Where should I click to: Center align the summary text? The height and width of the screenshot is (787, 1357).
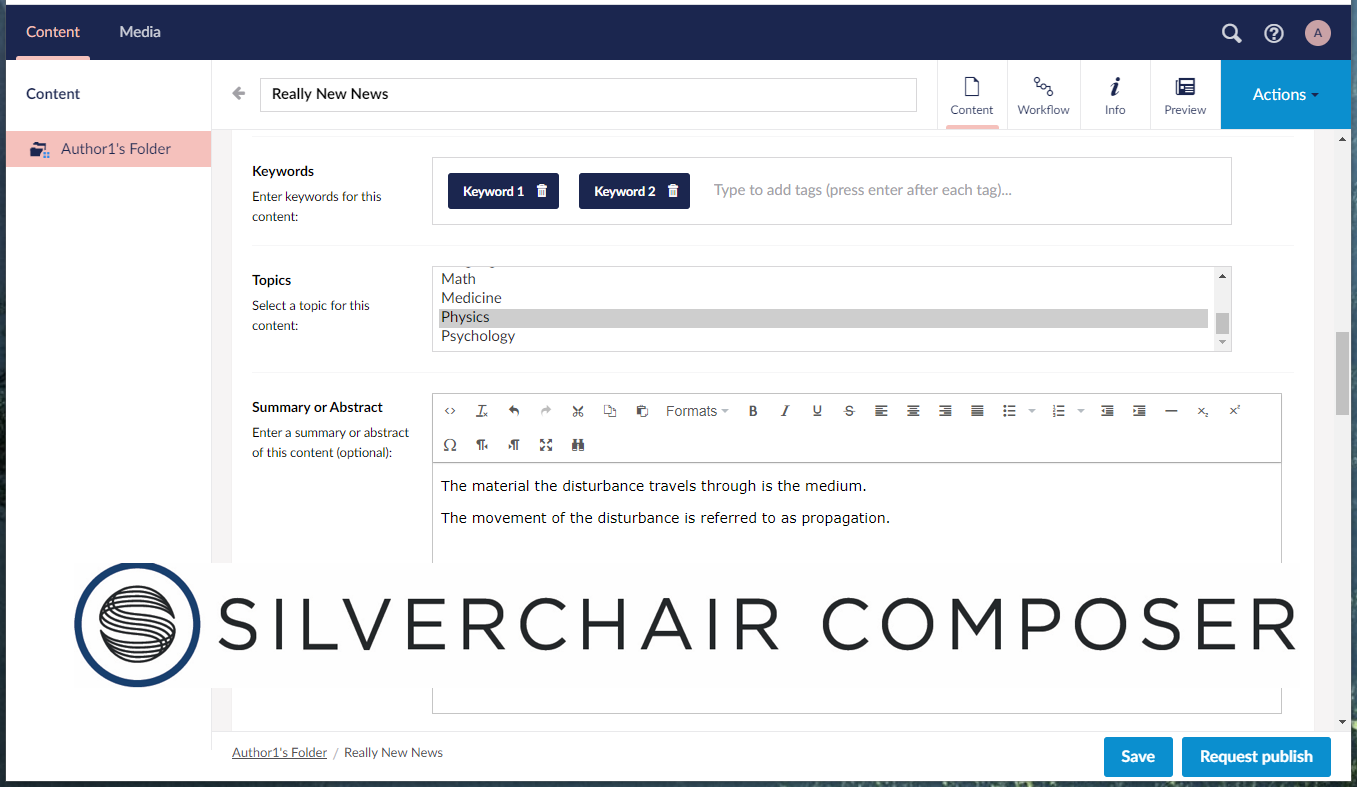tap(913, 411)
